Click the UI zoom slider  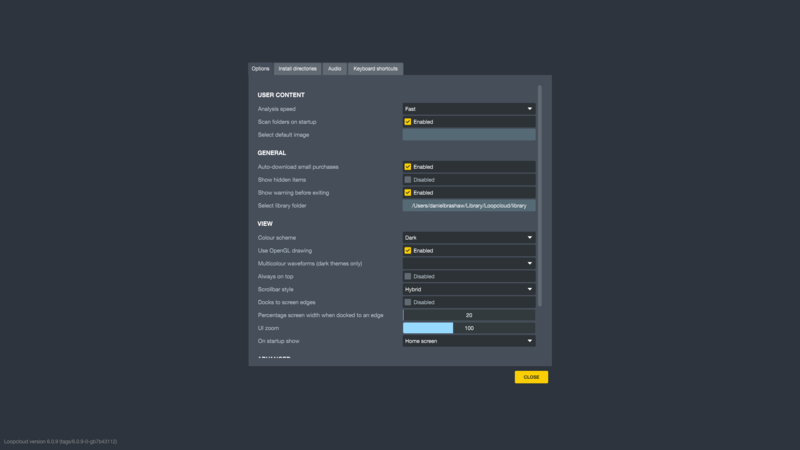469,328
